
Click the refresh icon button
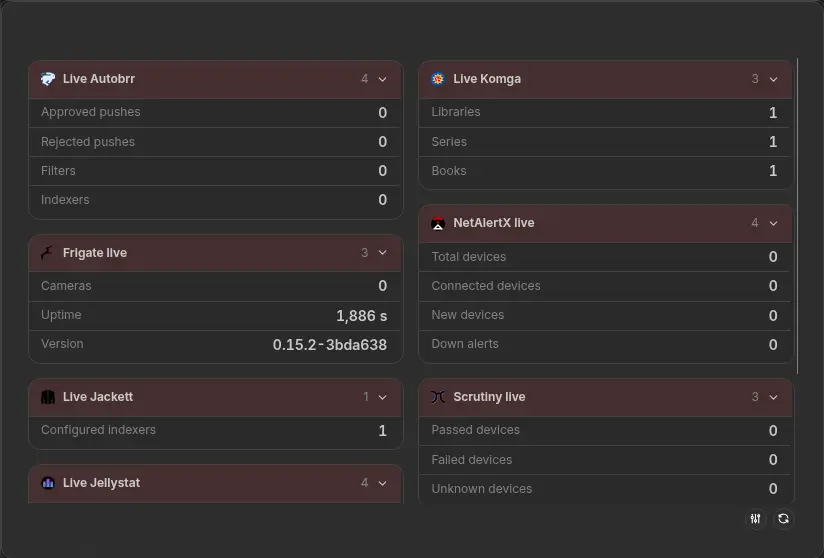[783, 519]
